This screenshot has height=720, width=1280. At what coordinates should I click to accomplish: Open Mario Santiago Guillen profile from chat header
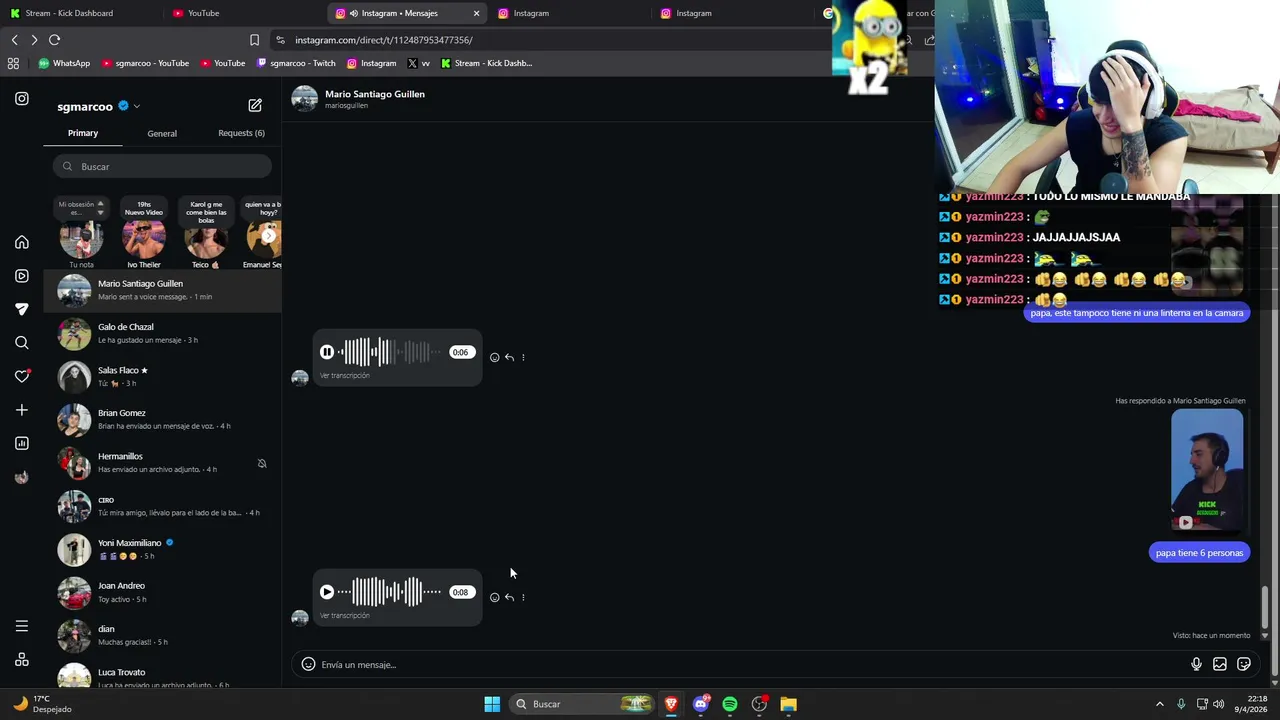[x=374, y=94]
